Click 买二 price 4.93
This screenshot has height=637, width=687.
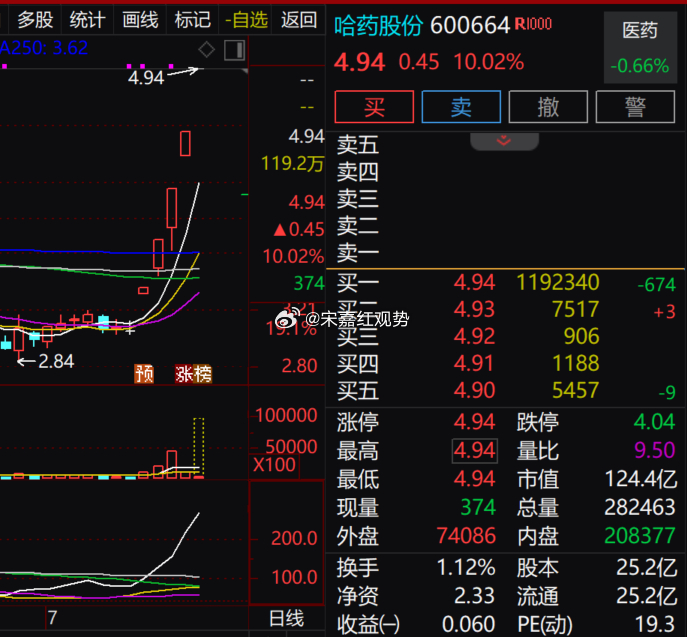point(474,309)
